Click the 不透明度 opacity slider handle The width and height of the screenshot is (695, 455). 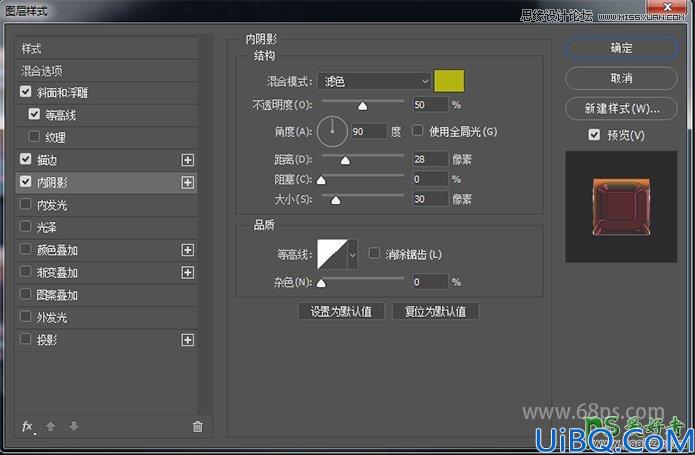[363, 105]
